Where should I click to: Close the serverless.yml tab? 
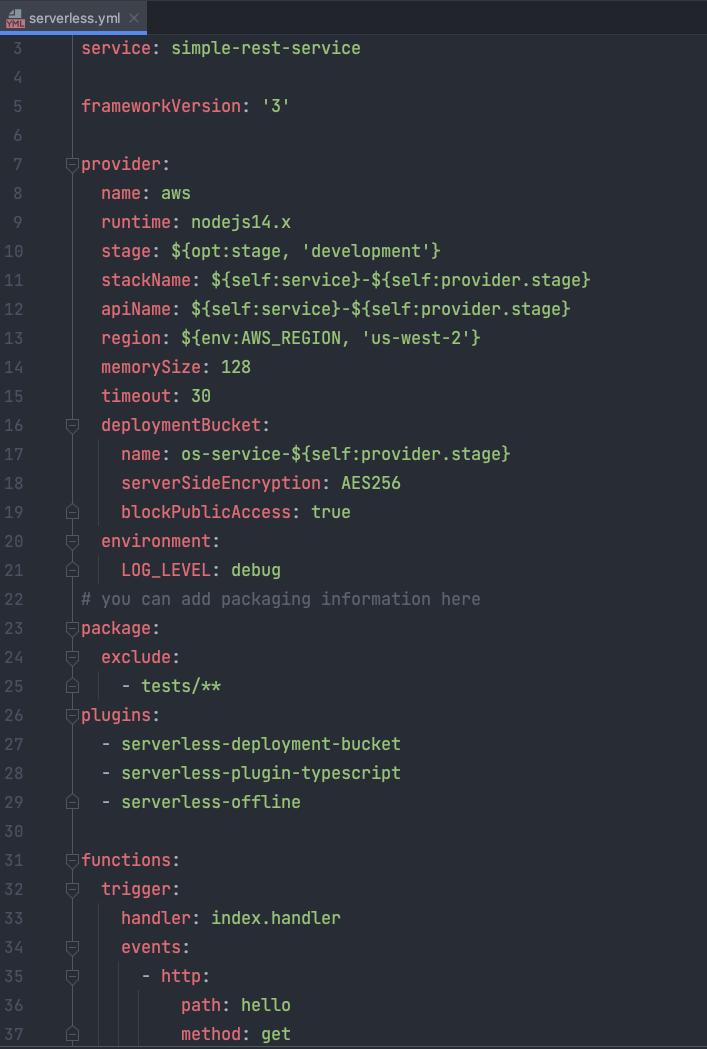pyautogui.click(x=134, y=18)
